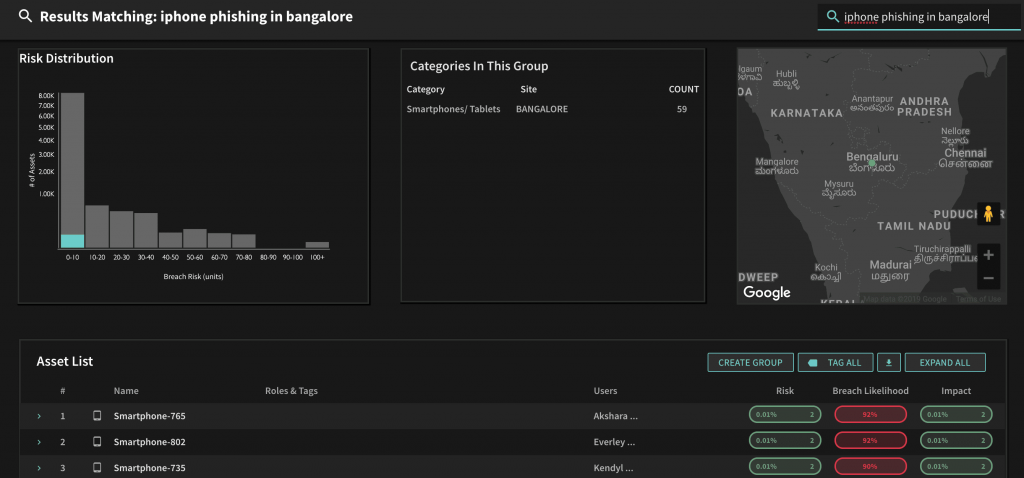Click the green Bengaluru marker on the map
Viewport: 1024px width, 478px height.
click(871, 163)
